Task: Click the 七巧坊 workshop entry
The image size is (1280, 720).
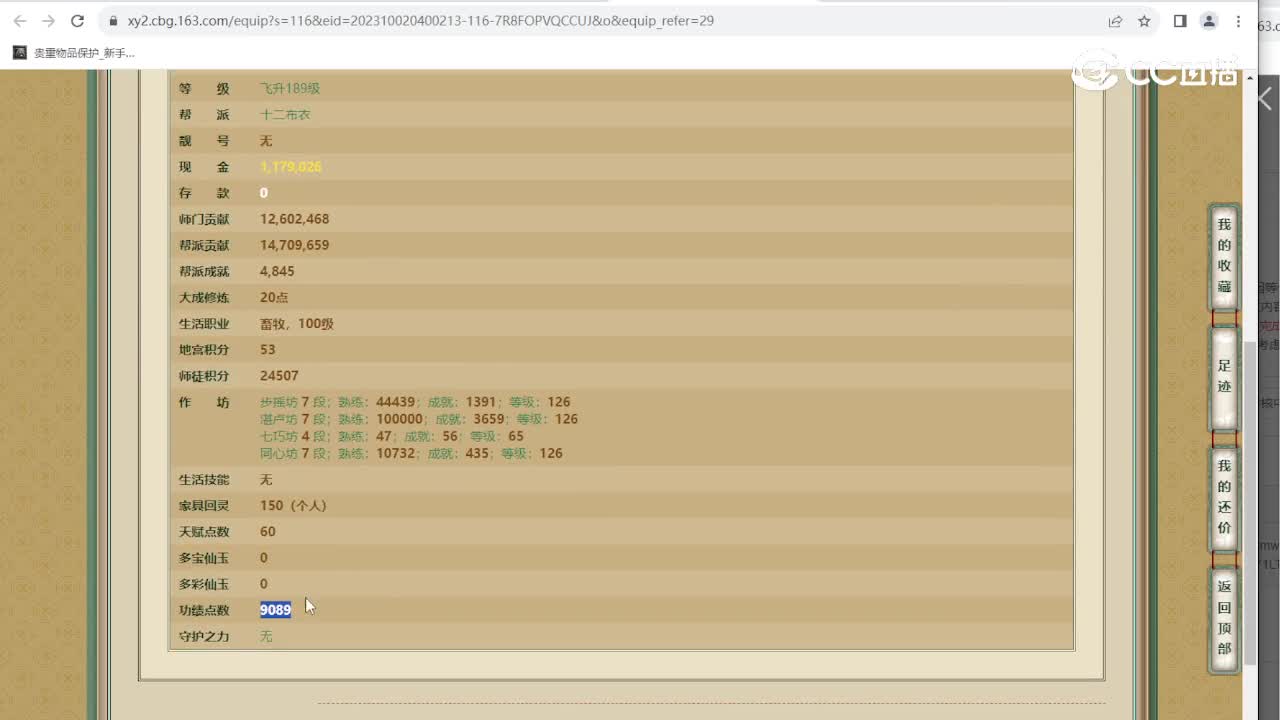Action: (x=392, y=436)
